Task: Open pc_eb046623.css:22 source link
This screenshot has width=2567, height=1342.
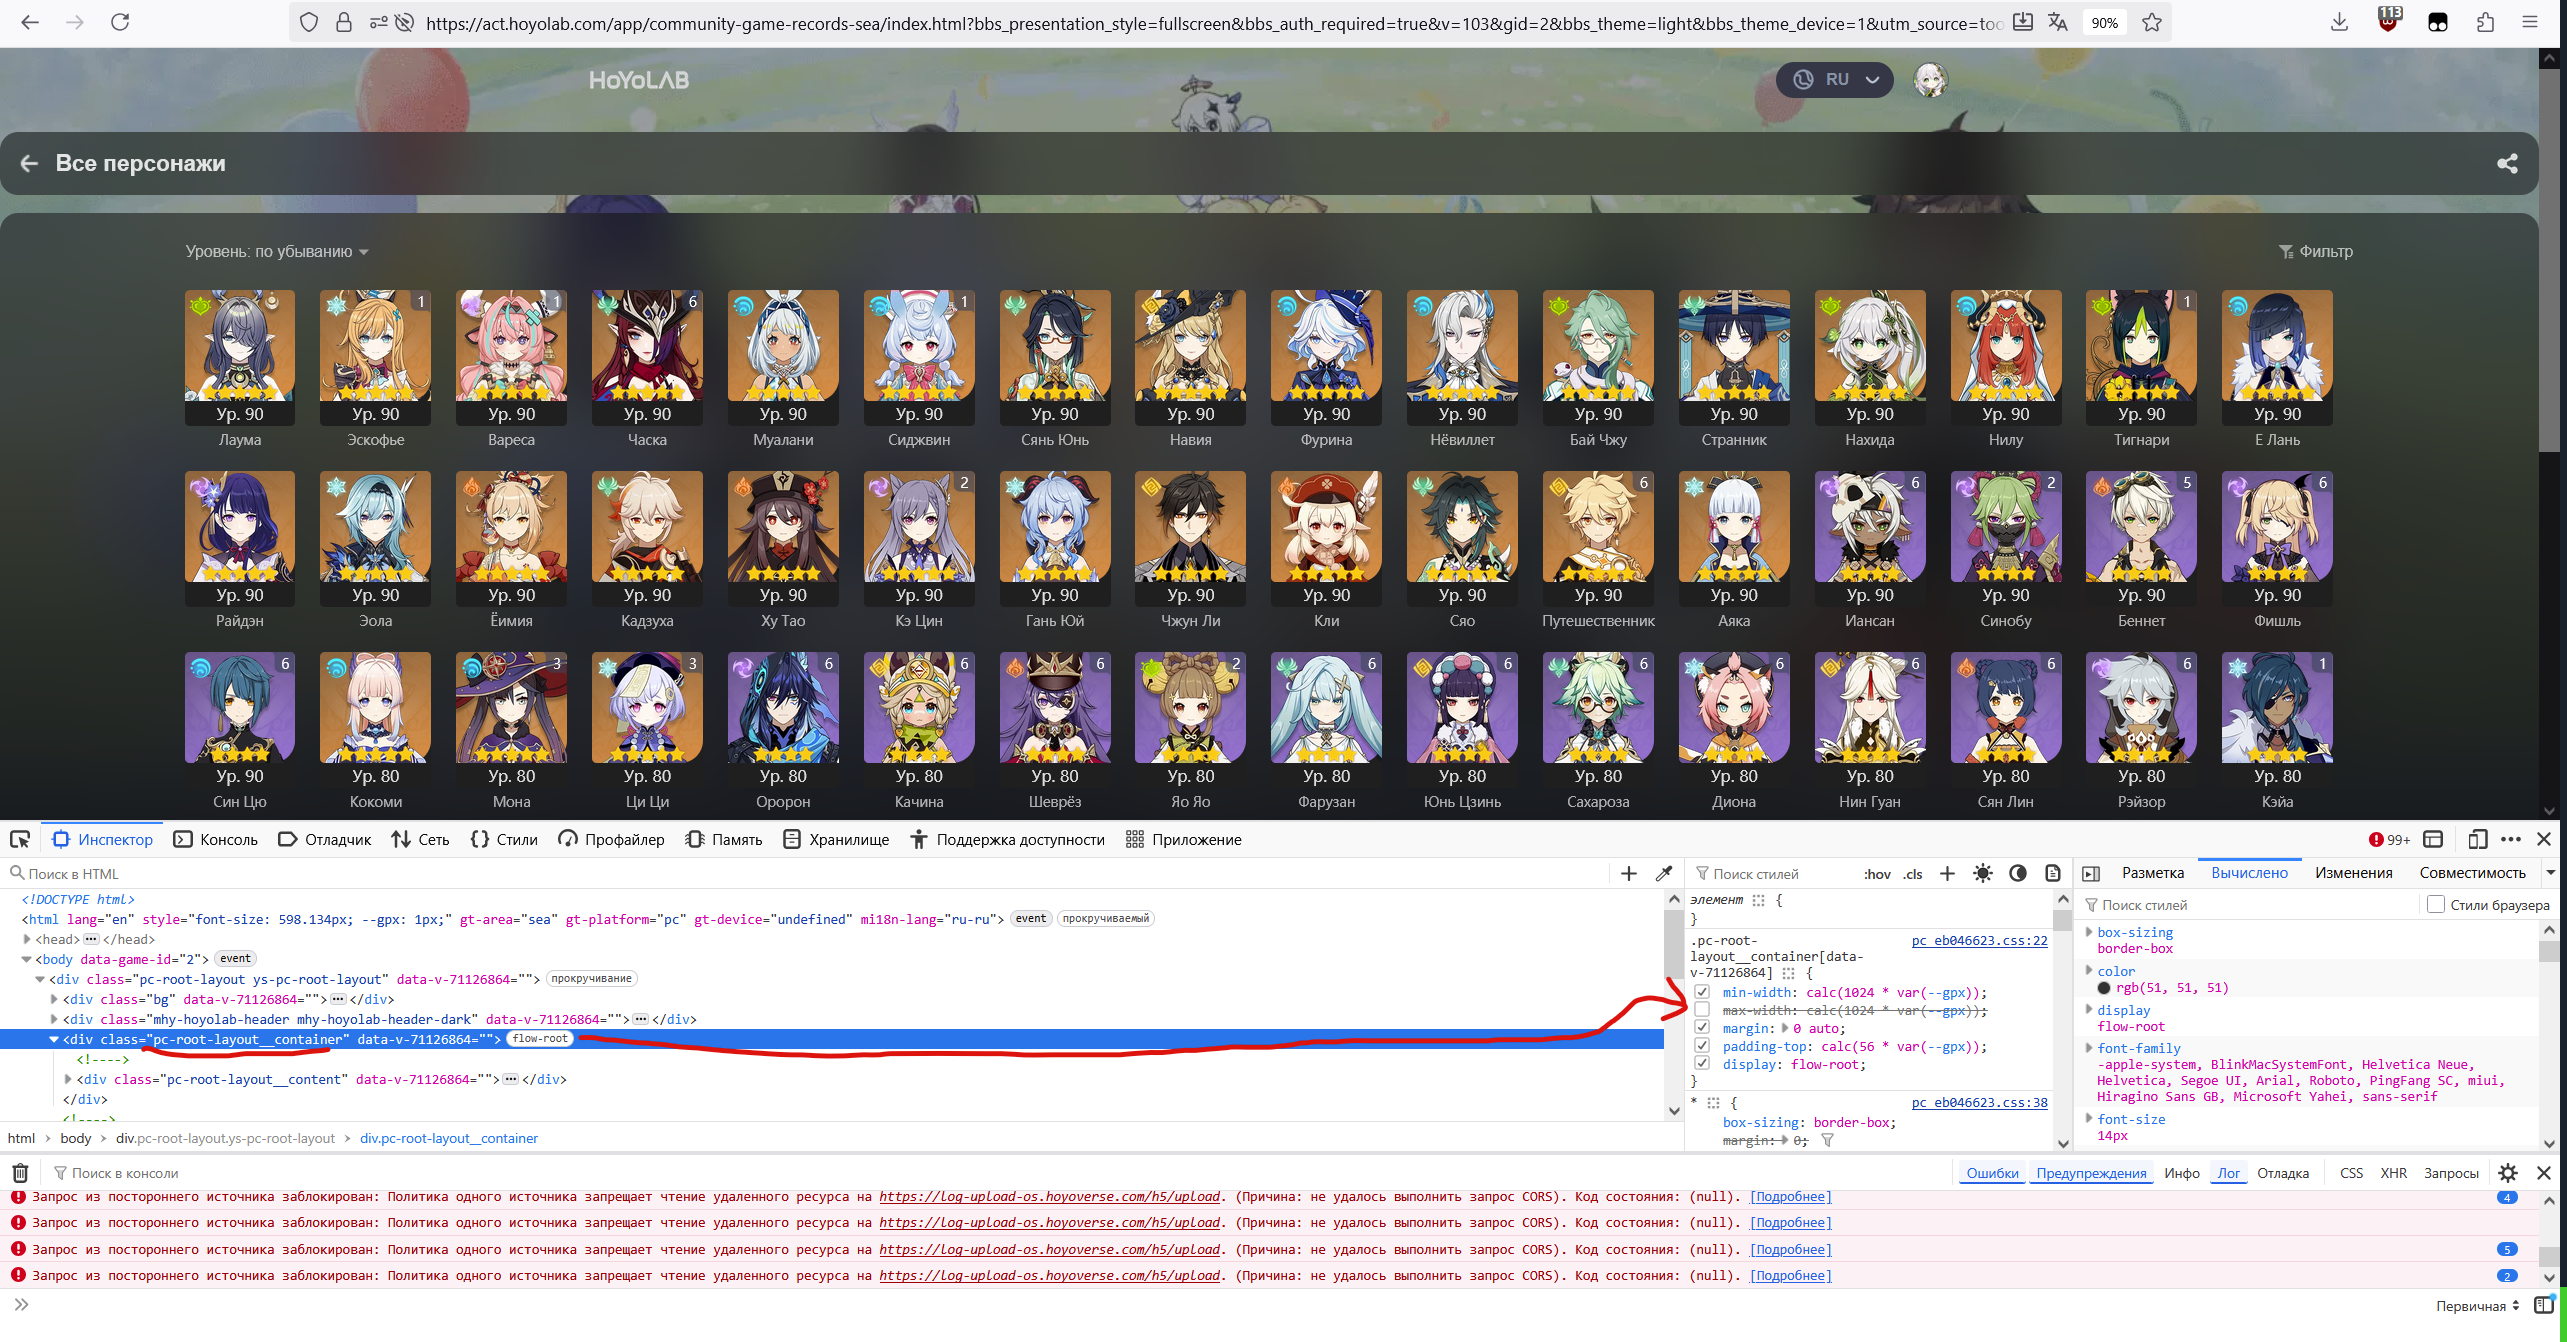Action: 1979,940
